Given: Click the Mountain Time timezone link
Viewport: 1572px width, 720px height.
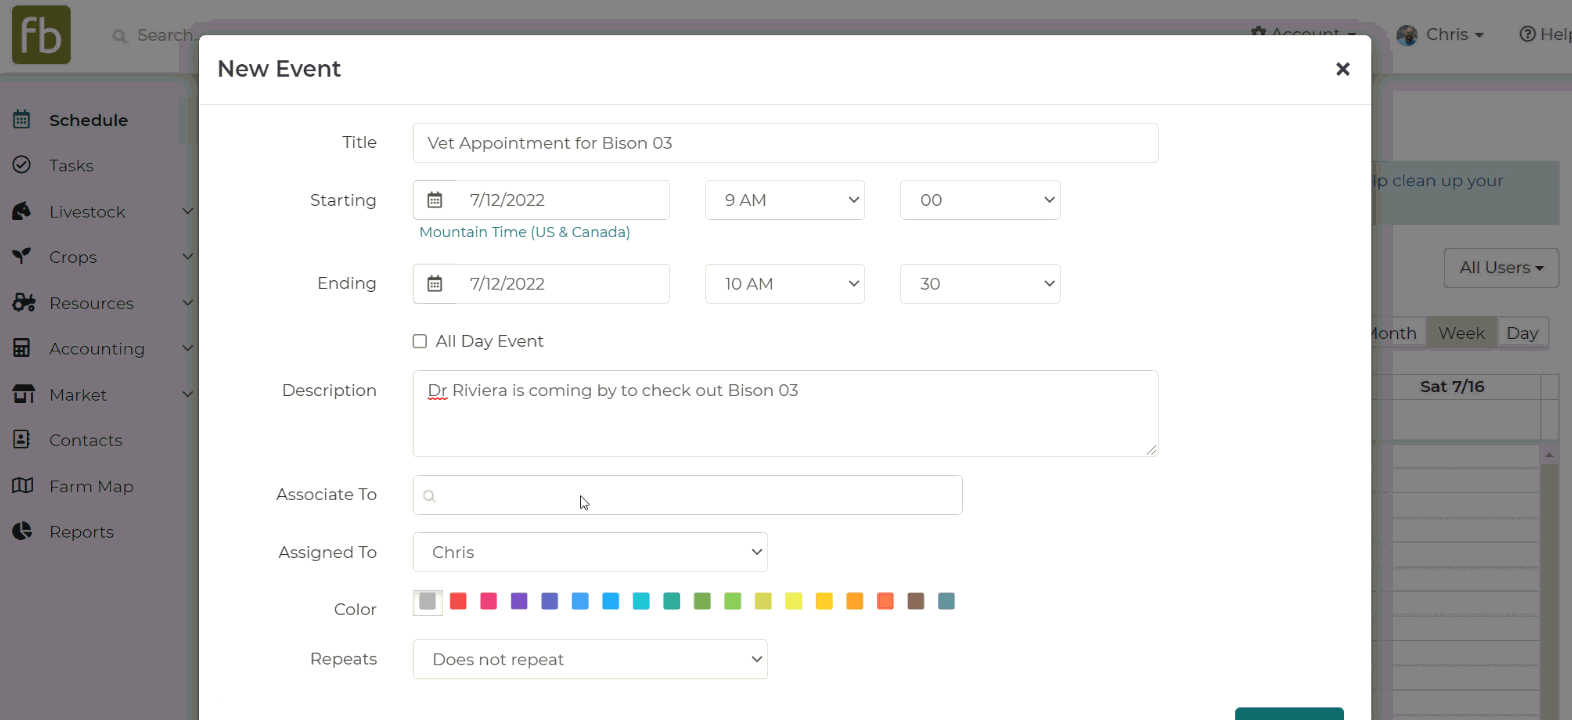Looking at the screenshot, I should pyautogui.click(x=525, y=232).
